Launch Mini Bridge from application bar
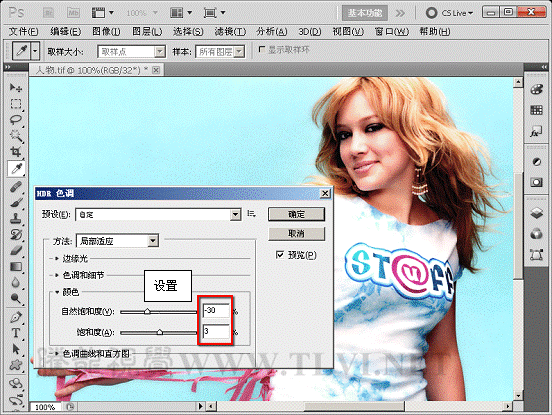 73,13
